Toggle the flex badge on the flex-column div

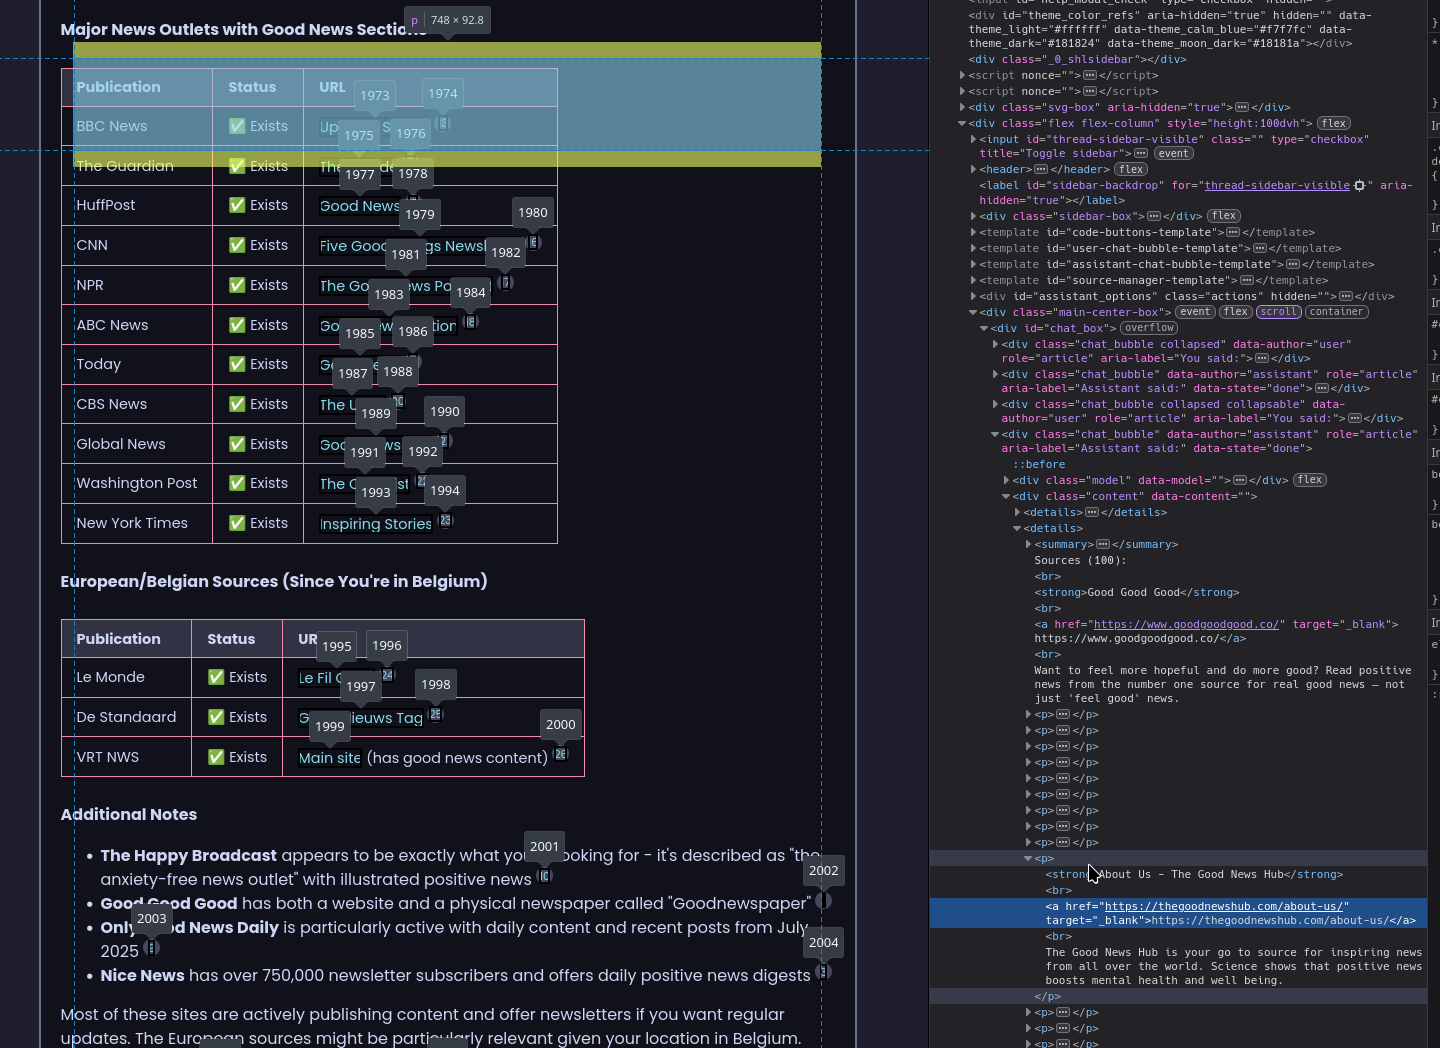tap(1334, 123)
